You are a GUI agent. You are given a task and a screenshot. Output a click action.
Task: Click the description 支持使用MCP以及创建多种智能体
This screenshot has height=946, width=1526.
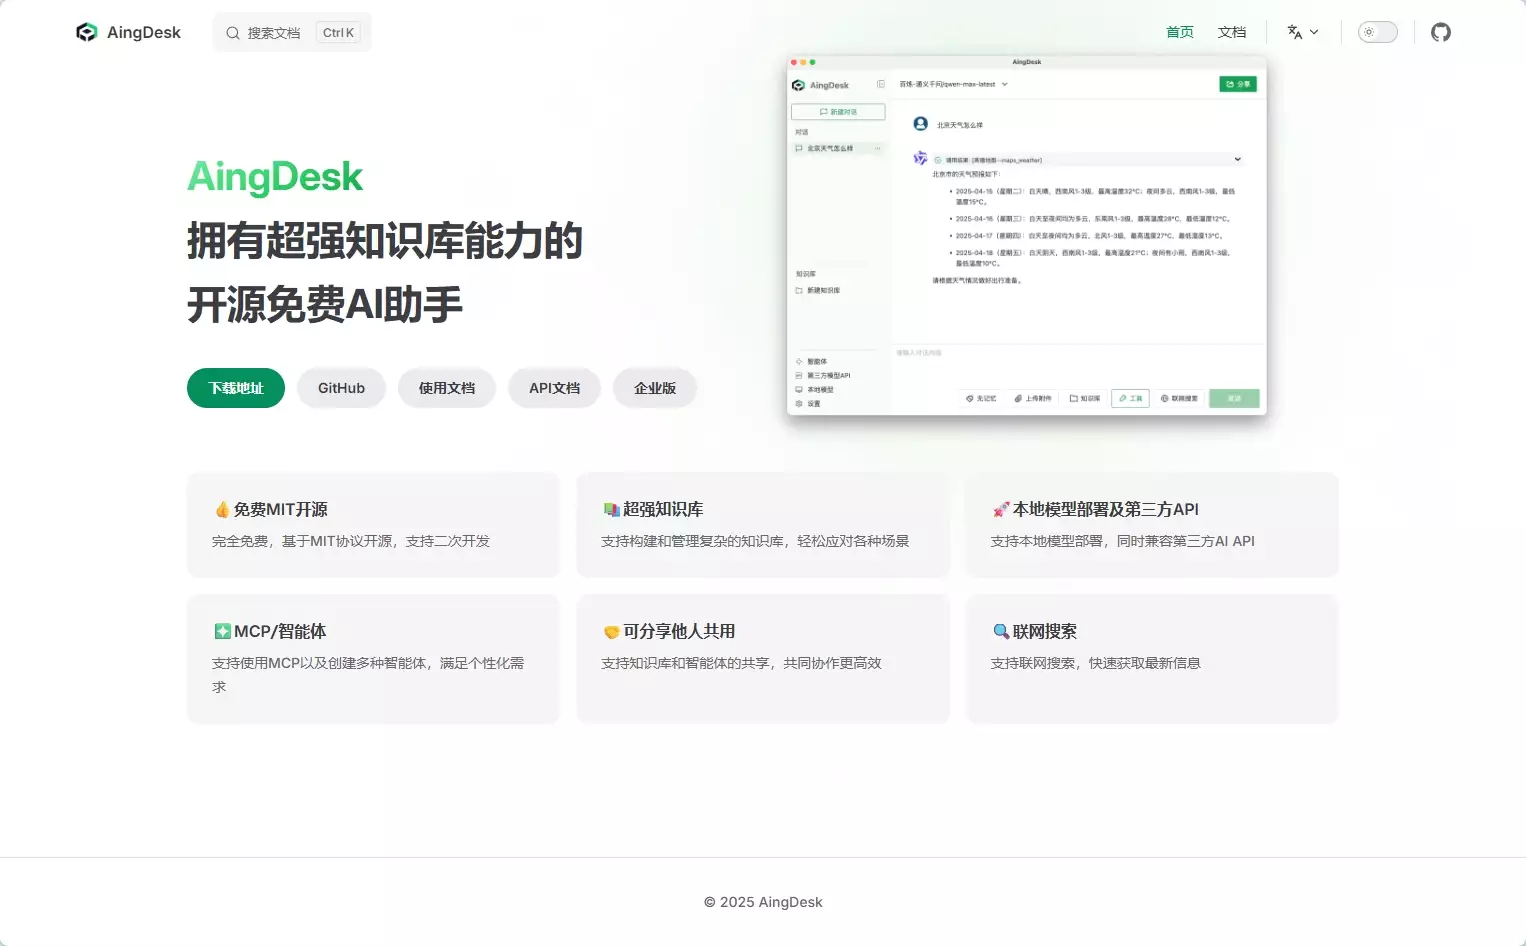pos(368,675)
